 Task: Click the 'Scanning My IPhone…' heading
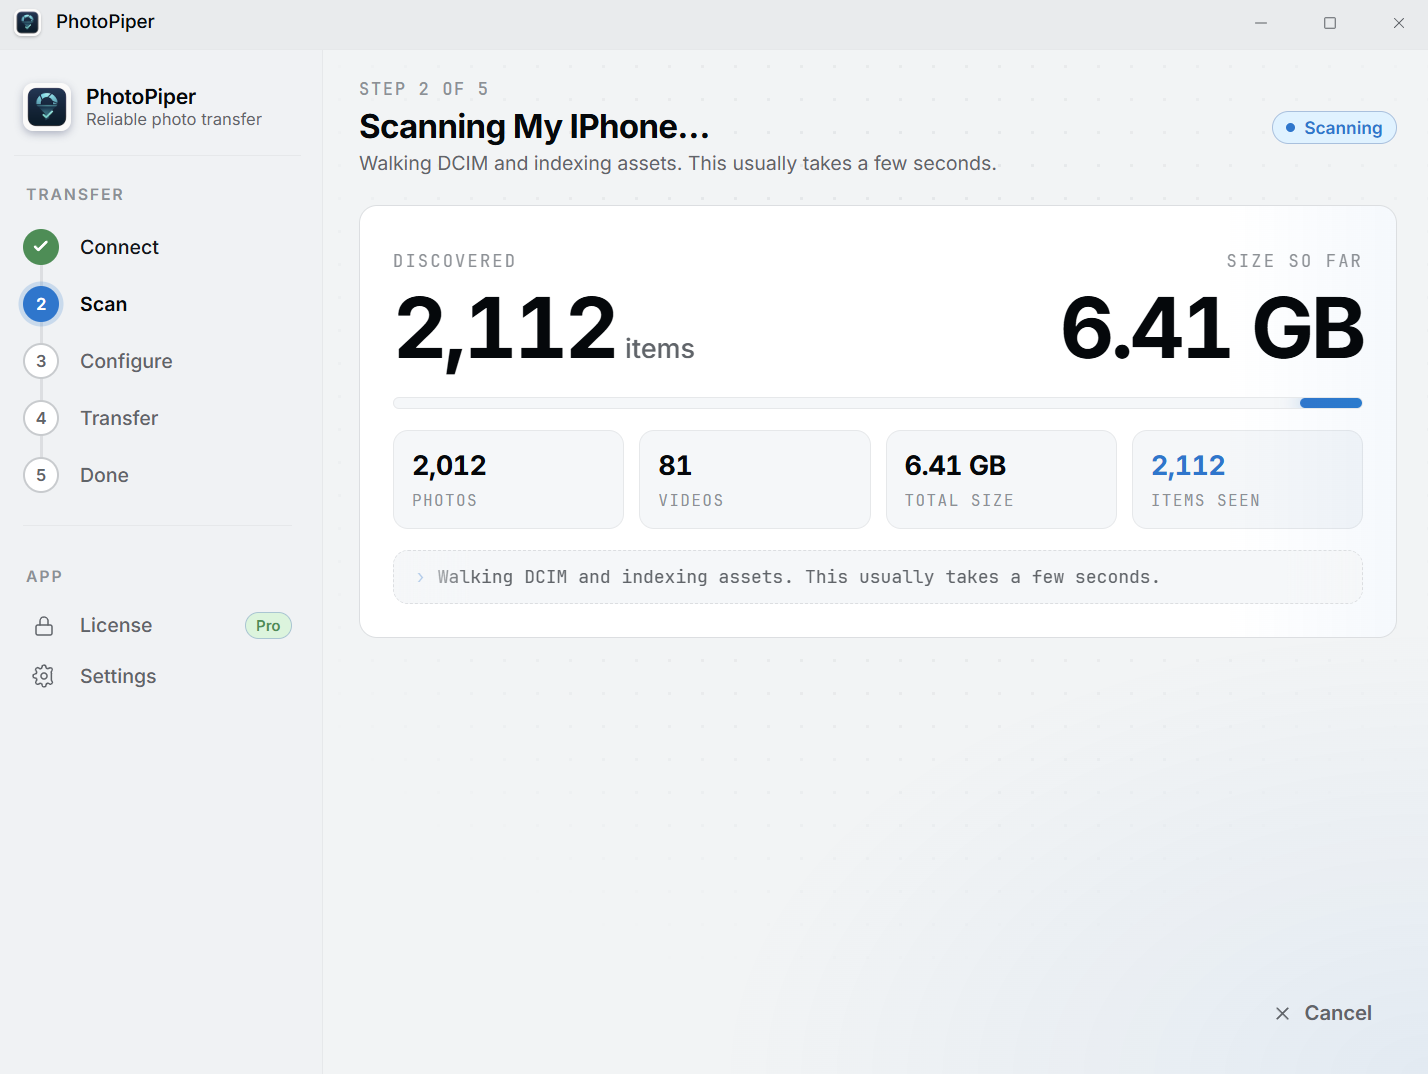point(534,127)
